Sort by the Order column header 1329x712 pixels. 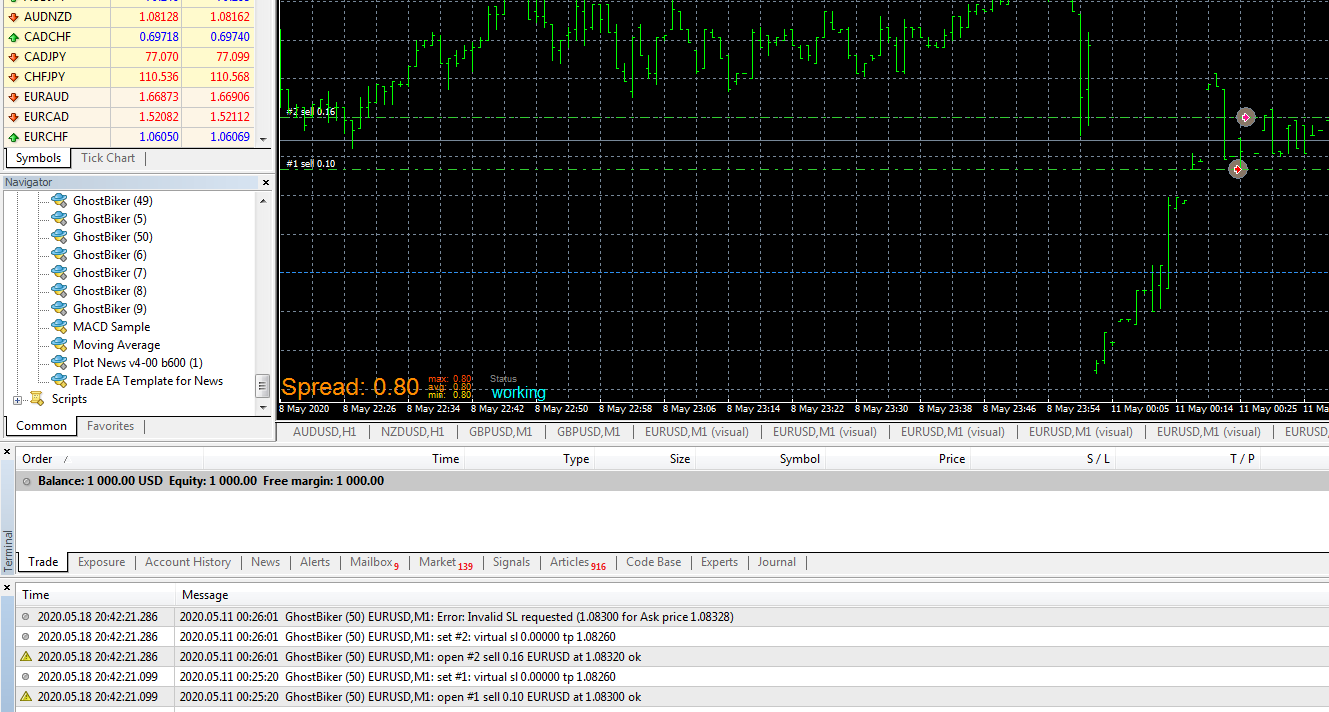click(x=110, y=459)
